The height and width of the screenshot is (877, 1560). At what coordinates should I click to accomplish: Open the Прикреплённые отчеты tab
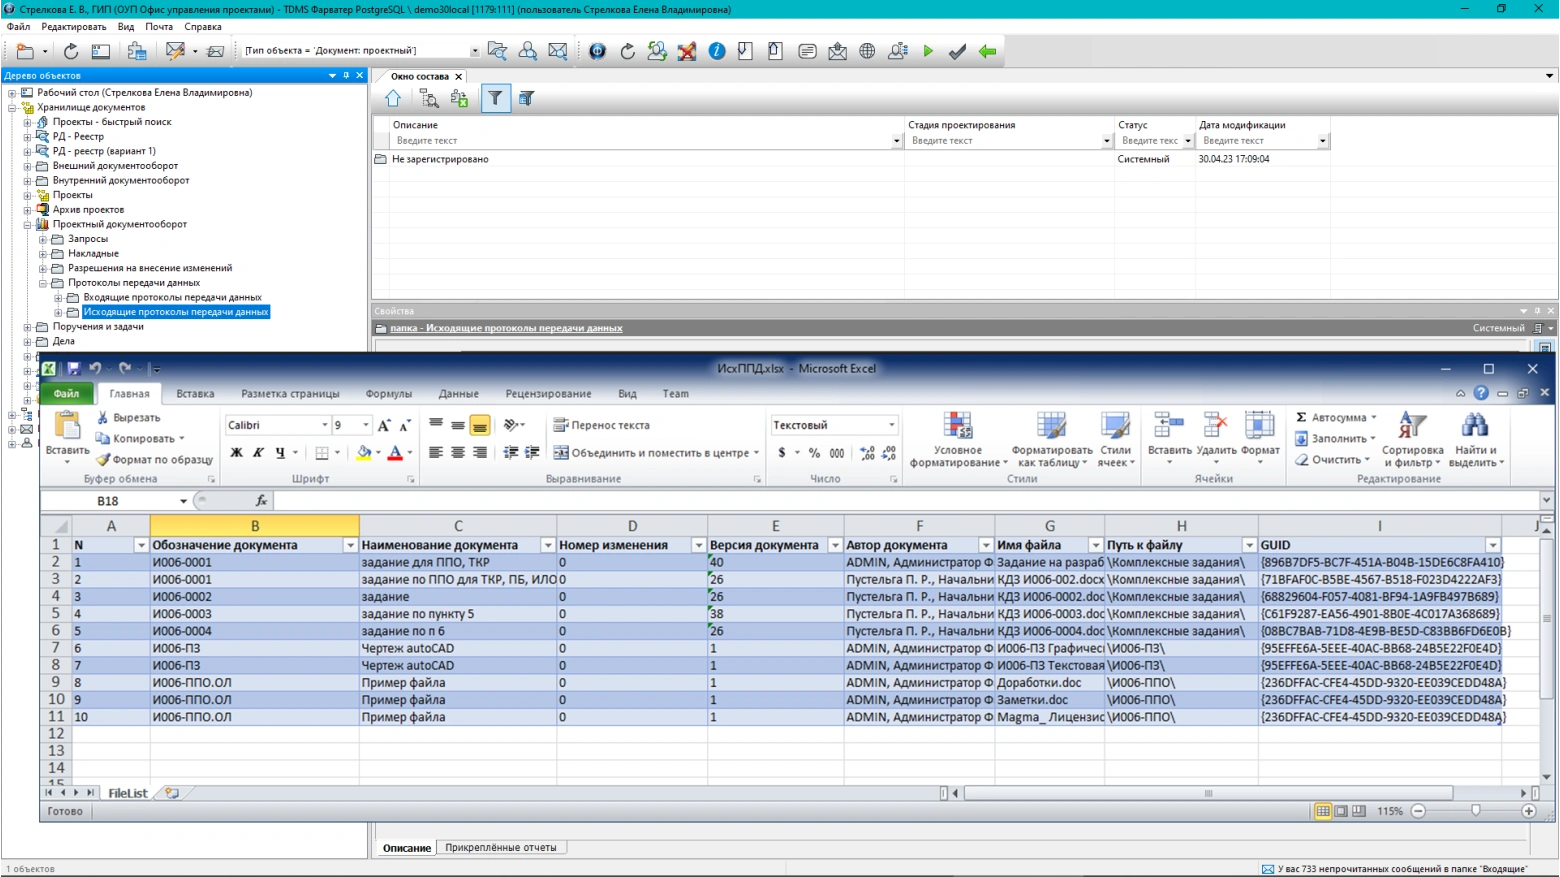(x=500, y=848)
